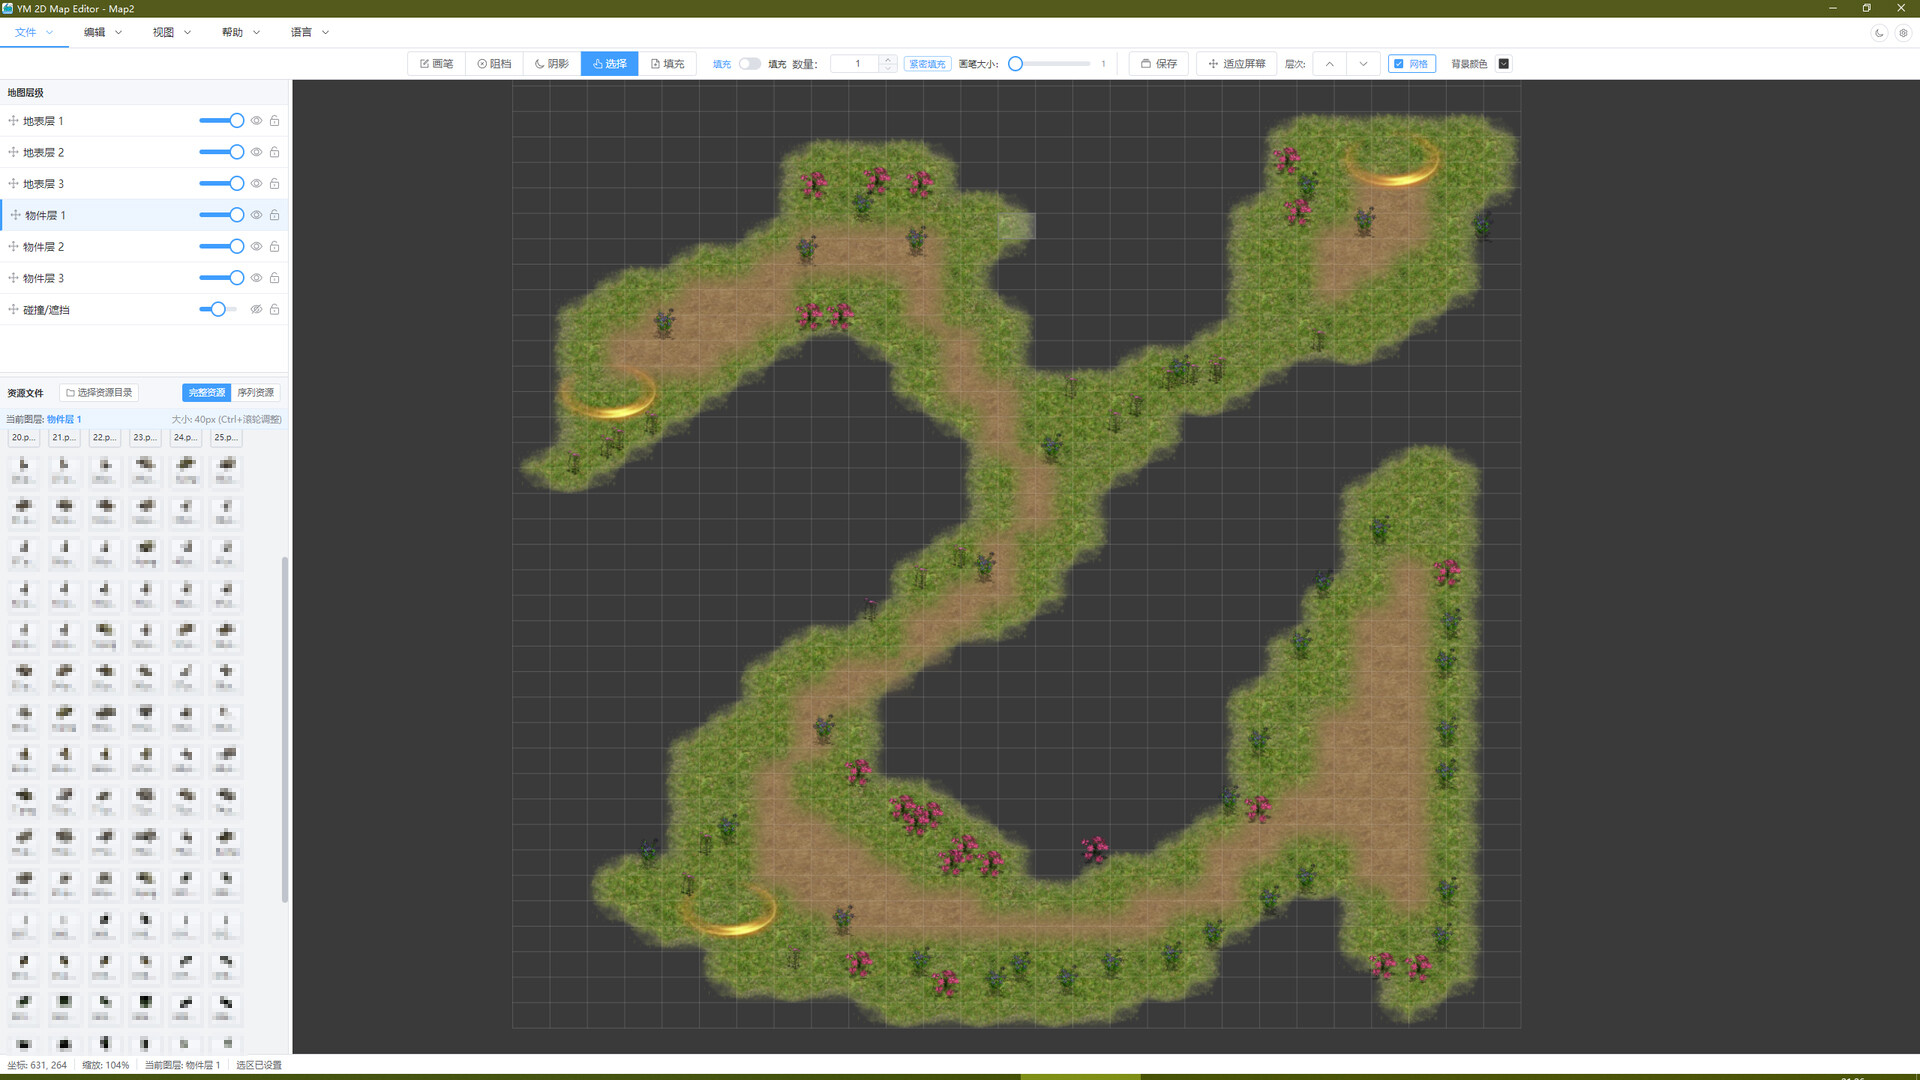This screenshot has width=1920, height=1080.
Task: Click the 地表层 3 opacity slider
Action: click(221, 184)
